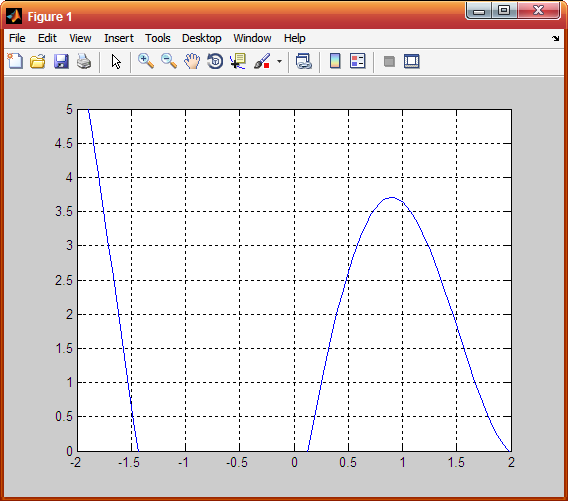Viewport: 568px width, 501px height.
Task: Select the Edit Plot arrow tool
Action: 116,61
